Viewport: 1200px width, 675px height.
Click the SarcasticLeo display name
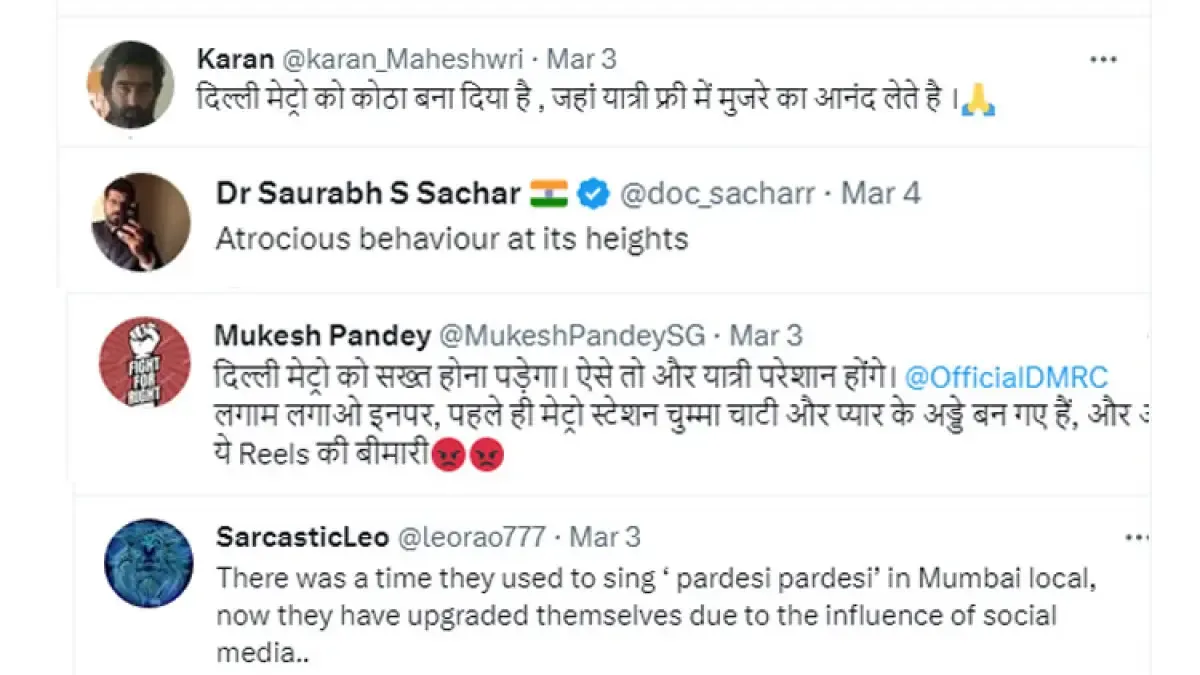click(x=301, y=536)
